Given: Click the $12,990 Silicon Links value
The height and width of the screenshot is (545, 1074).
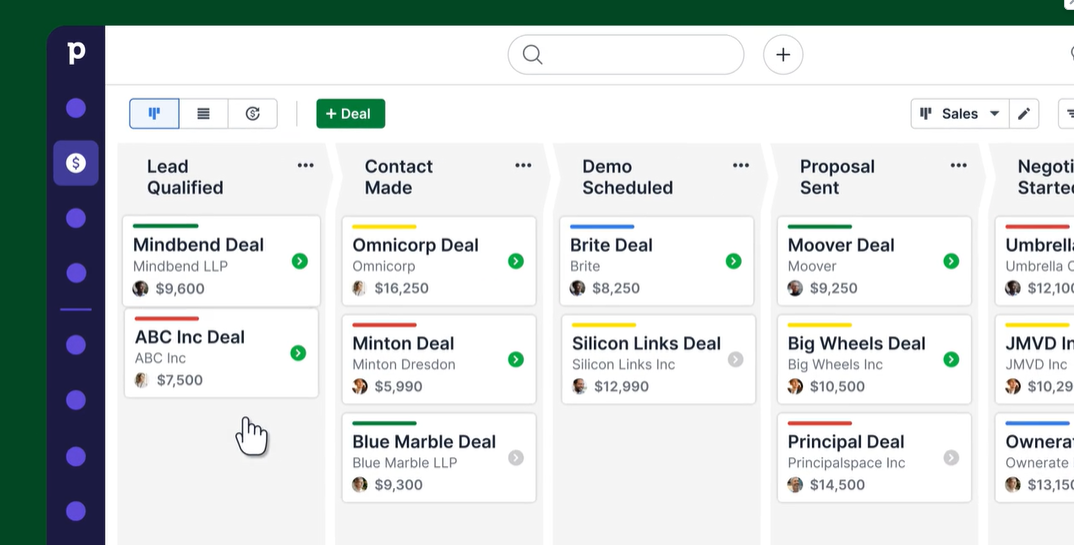Looking at the screenshot, I should click(x=621, y=386).
